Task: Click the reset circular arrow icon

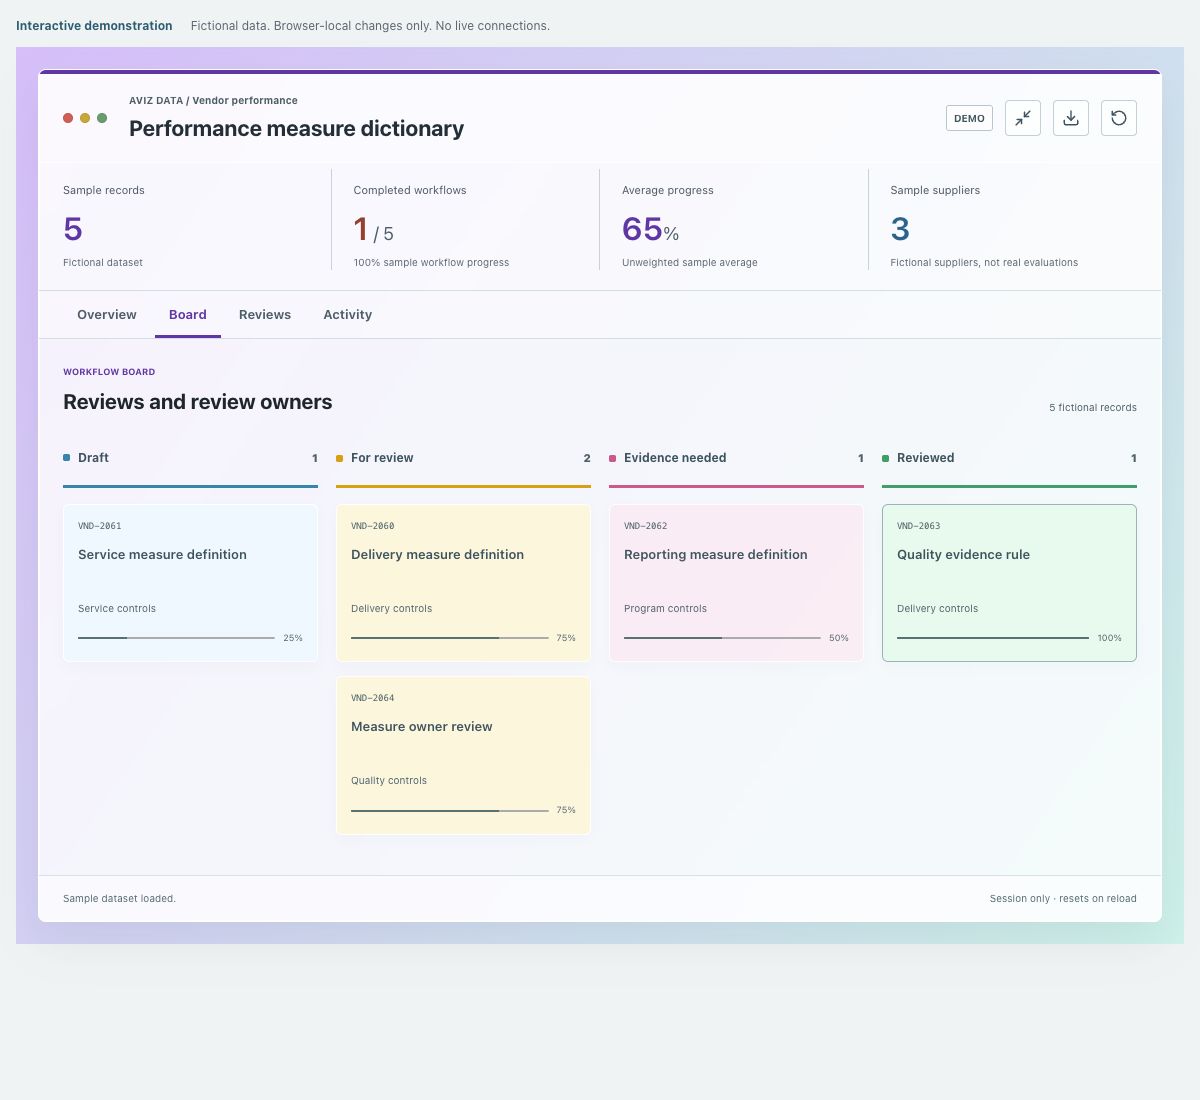Action: 1118,118
